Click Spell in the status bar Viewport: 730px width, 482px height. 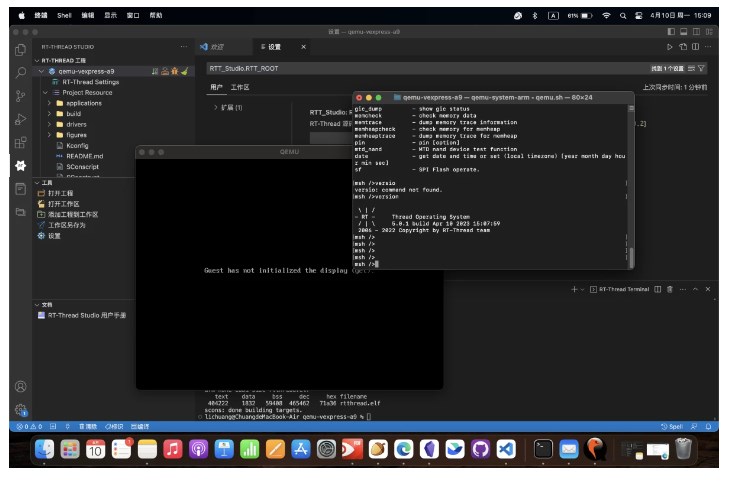click(x=672, y=427)
